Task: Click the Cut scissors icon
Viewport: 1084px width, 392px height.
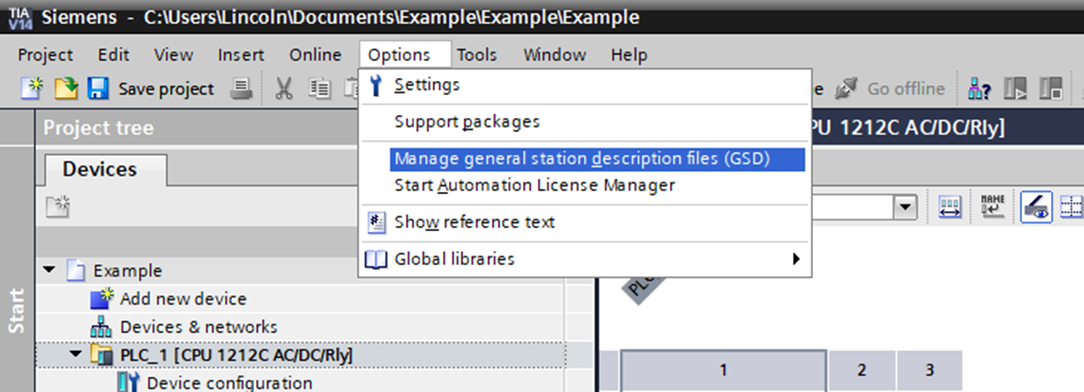Action: (x=283, y=88)
